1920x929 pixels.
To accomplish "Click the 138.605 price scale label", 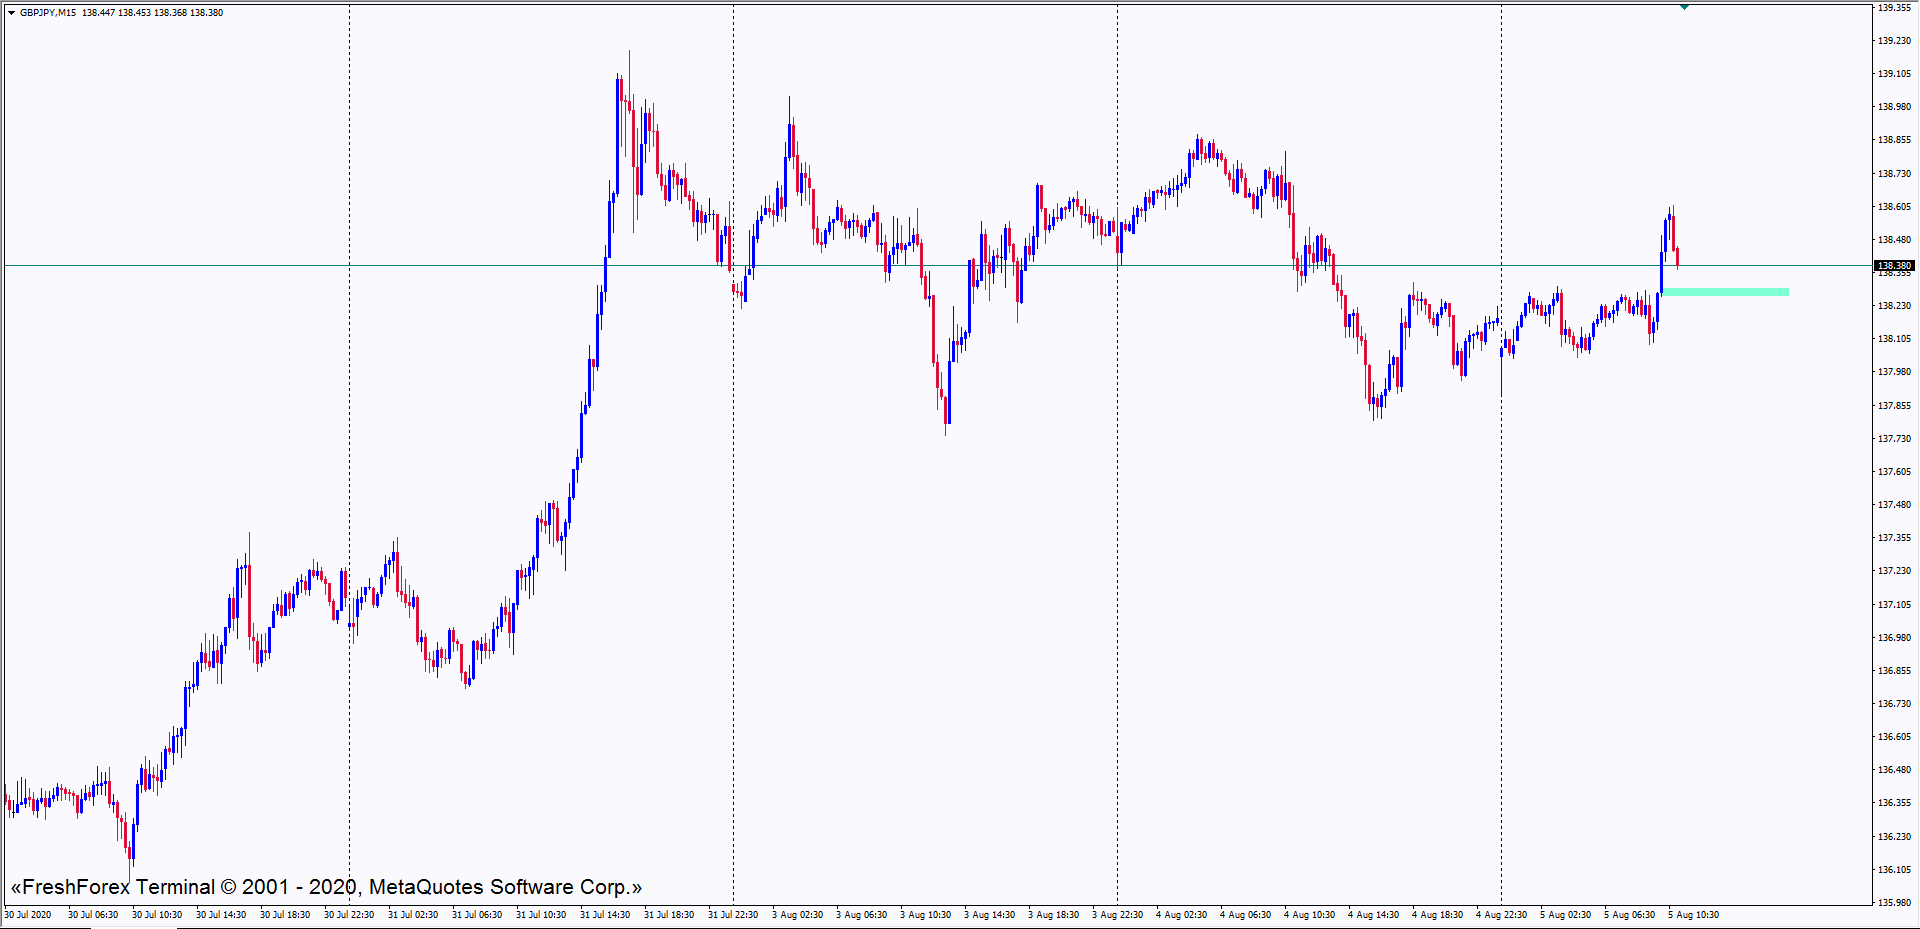I will tap(1893, 207).
